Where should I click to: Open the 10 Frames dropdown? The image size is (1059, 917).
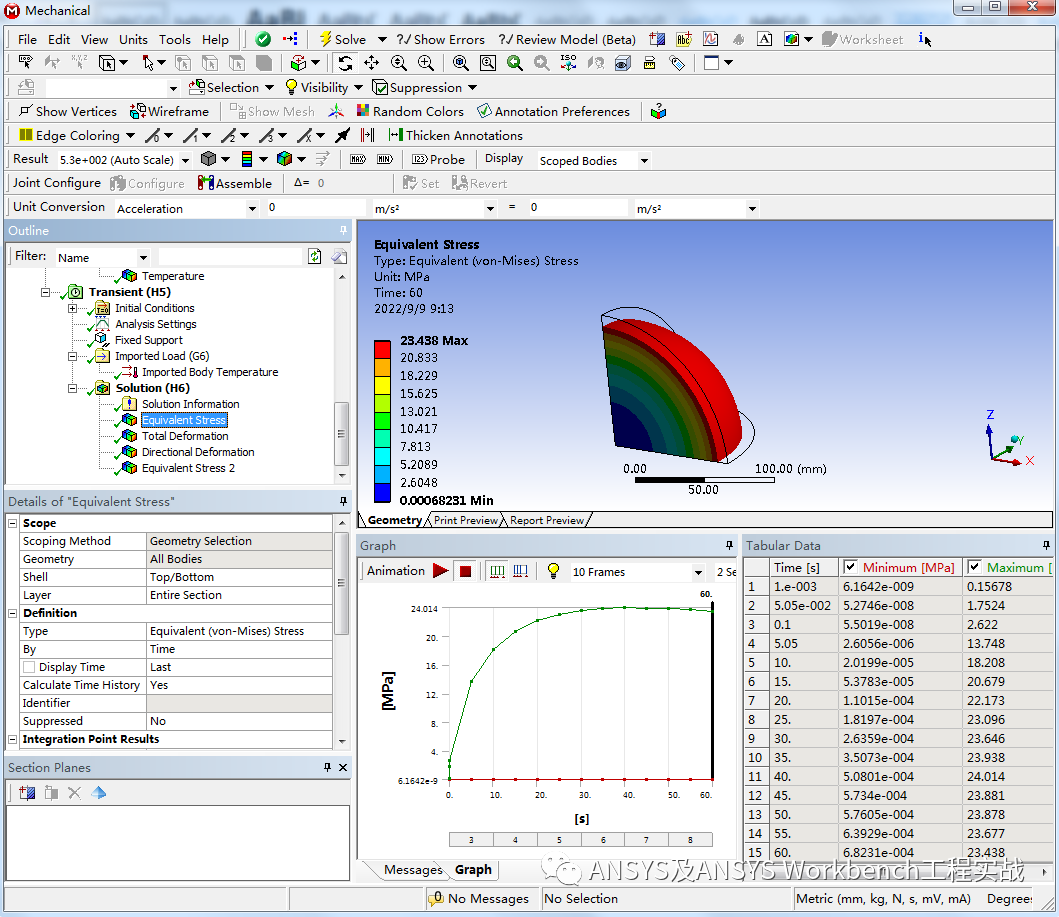click(698, 572)
